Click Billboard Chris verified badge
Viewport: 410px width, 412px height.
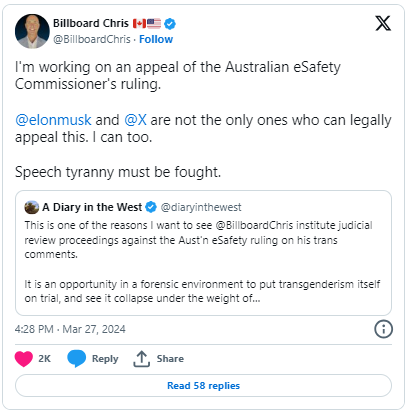coord(170,24)
